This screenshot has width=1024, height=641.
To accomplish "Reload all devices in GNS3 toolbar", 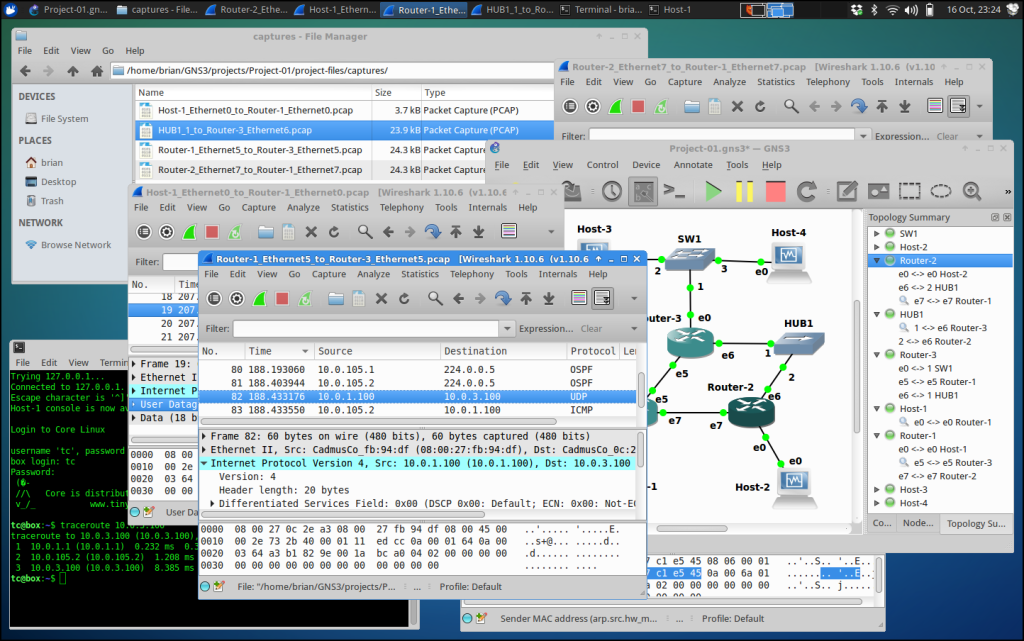I will (x=807, y=191).
